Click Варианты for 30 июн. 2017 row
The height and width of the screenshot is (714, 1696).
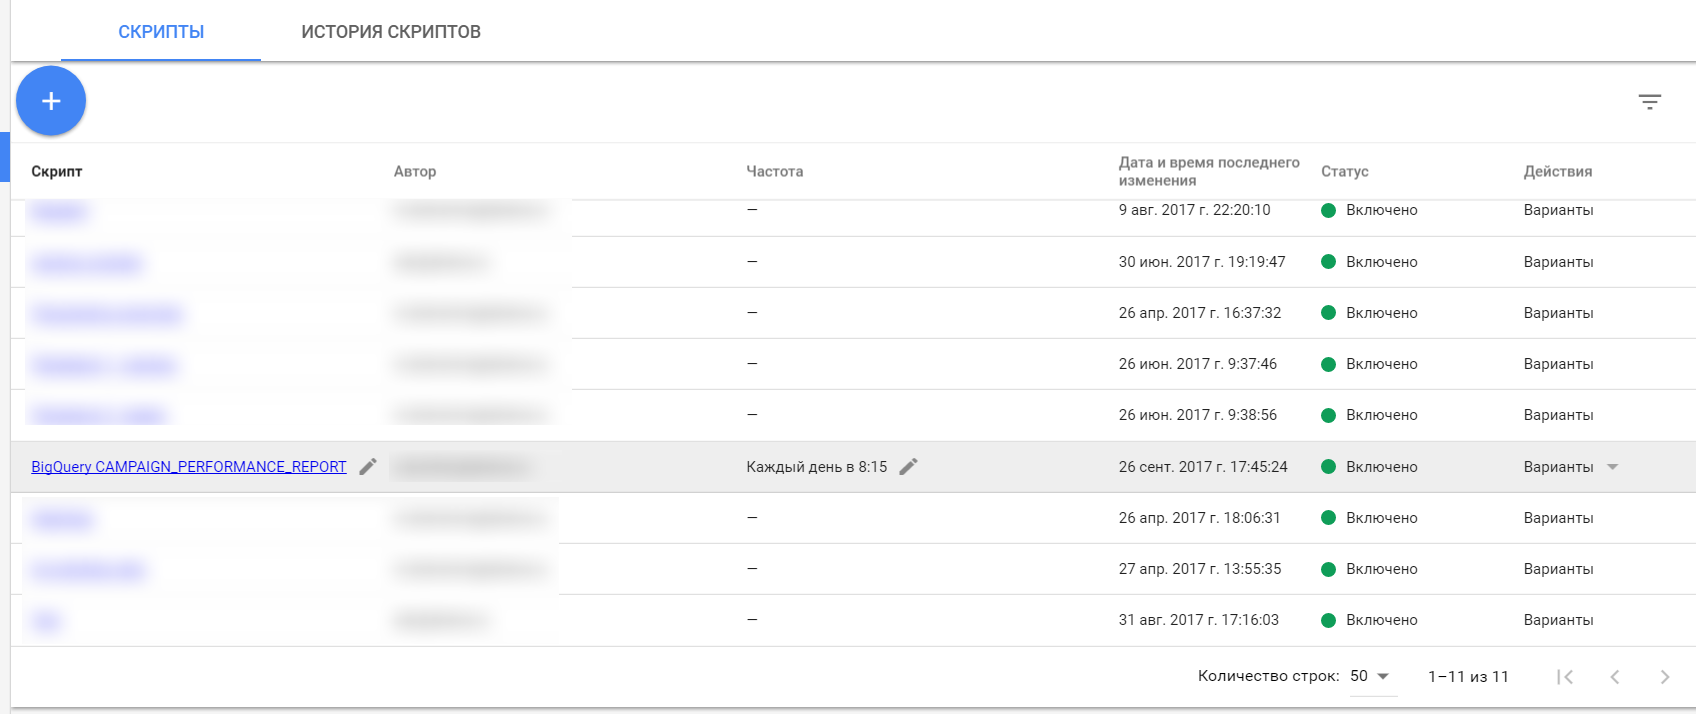tap(1558, 262)
